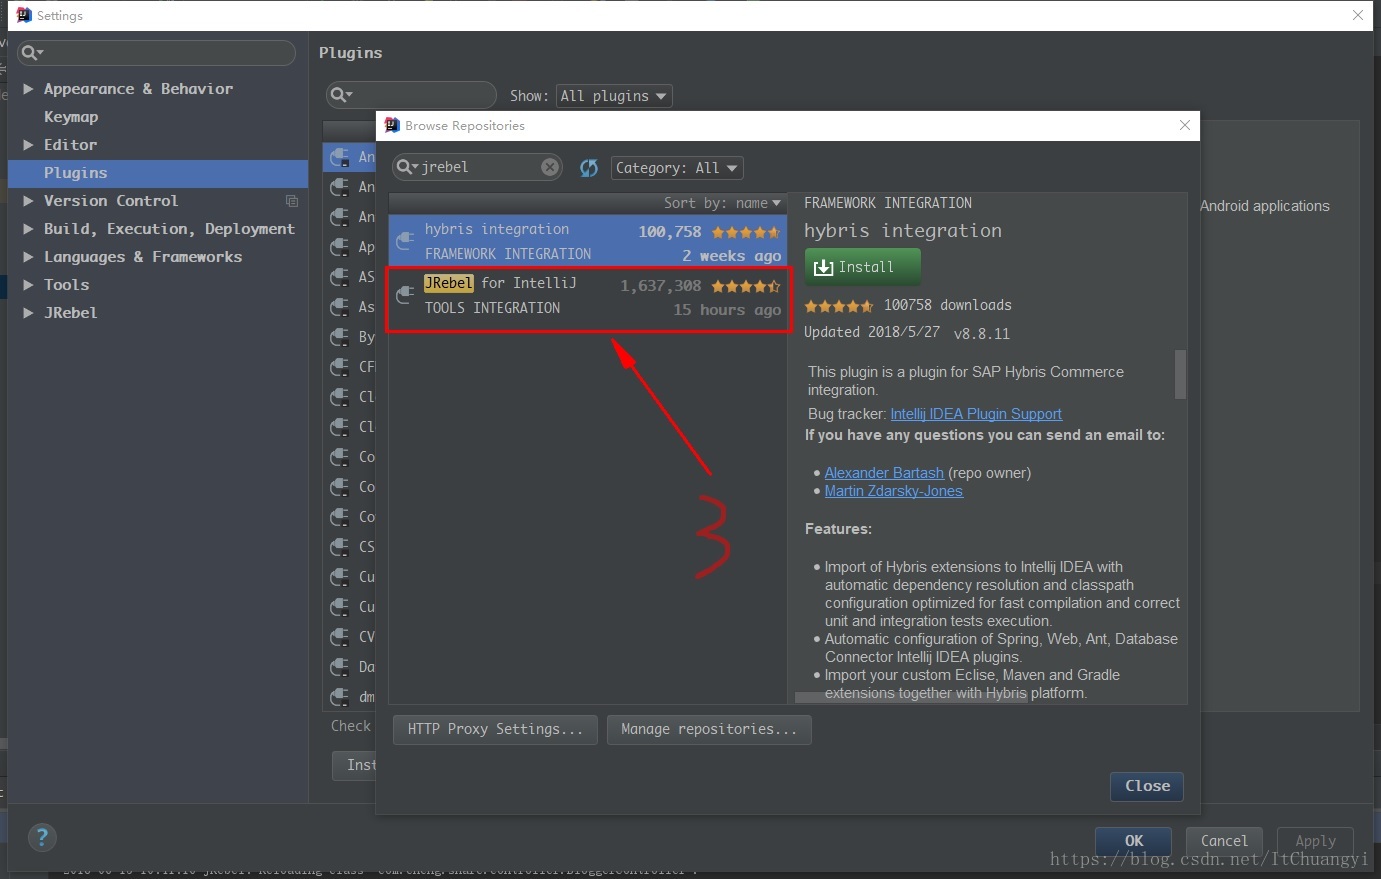The image size is (1381, 879).
Task: Click Cancel in Settings window
Action: pos(1224,841)
